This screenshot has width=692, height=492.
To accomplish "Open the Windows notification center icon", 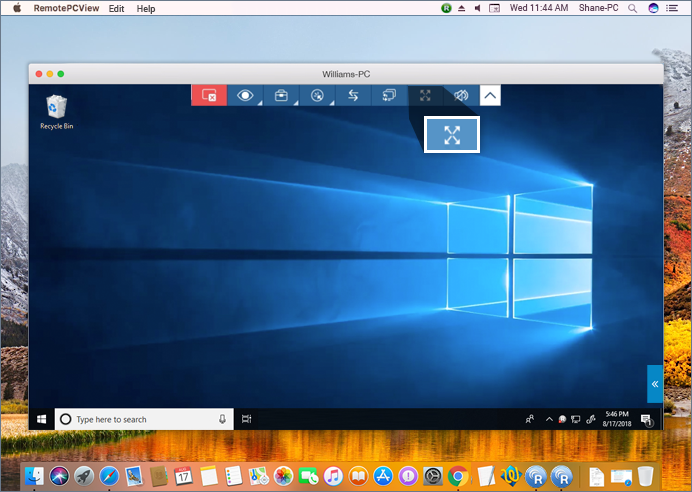I will point(647,419).
